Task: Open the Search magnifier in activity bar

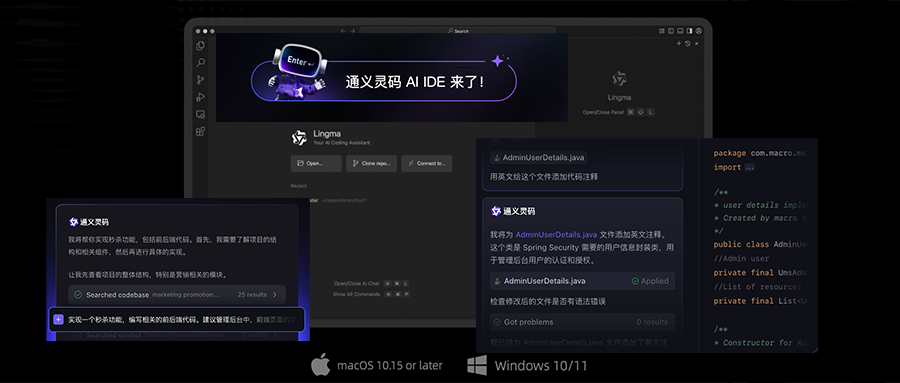Action: pos(200,63)
